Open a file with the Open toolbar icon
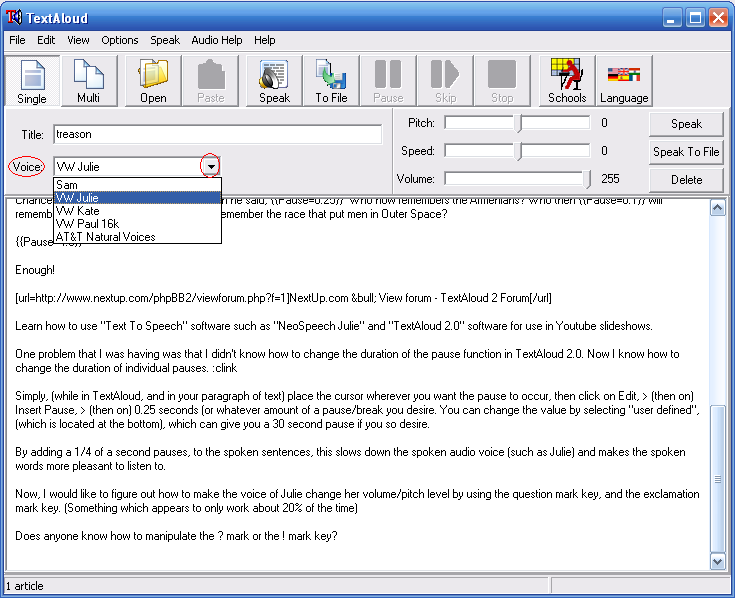 point(153,81)
